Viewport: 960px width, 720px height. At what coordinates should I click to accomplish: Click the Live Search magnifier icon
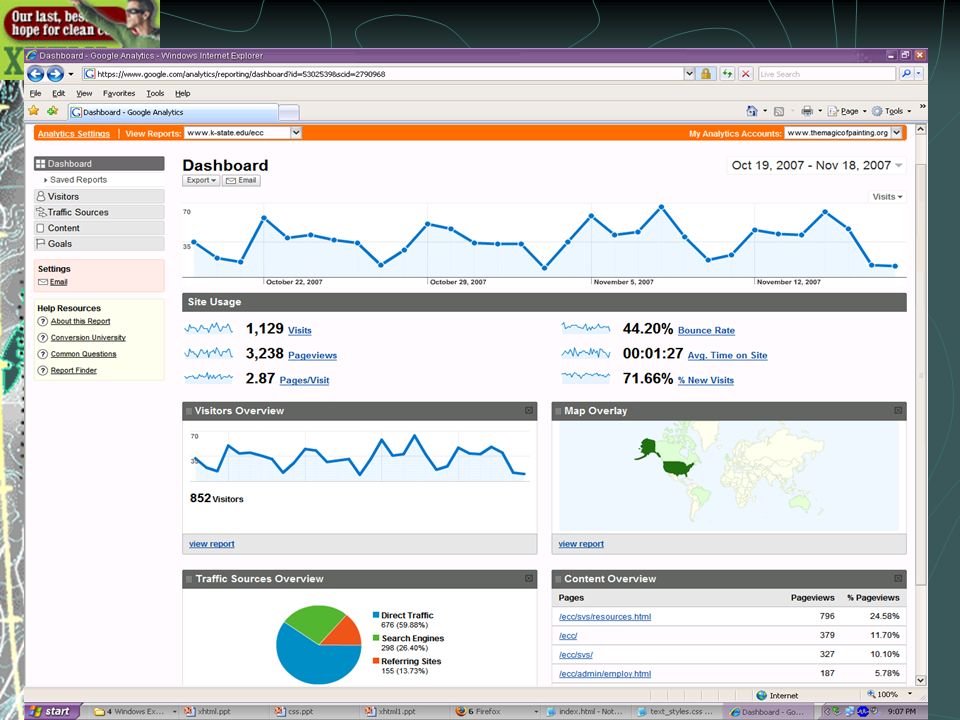[906, 74]
